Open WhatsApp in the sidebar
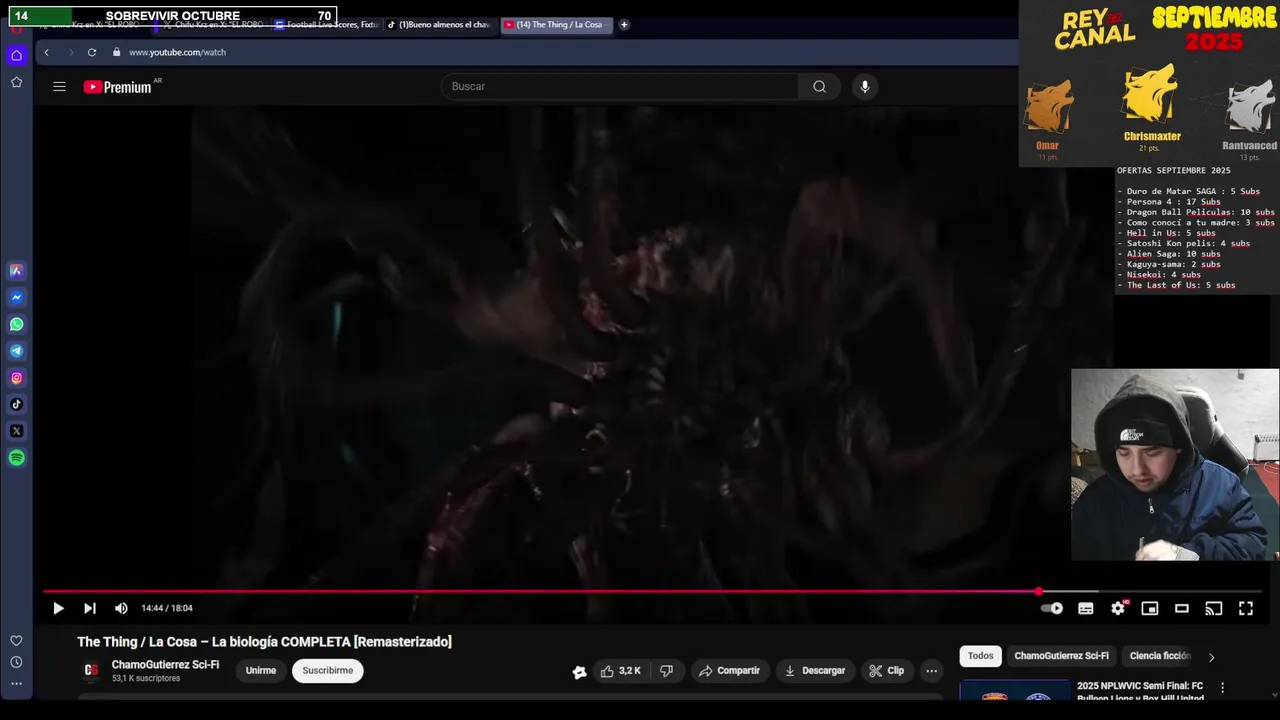The height and width of the screenshot is (720, 1280). 16,324
